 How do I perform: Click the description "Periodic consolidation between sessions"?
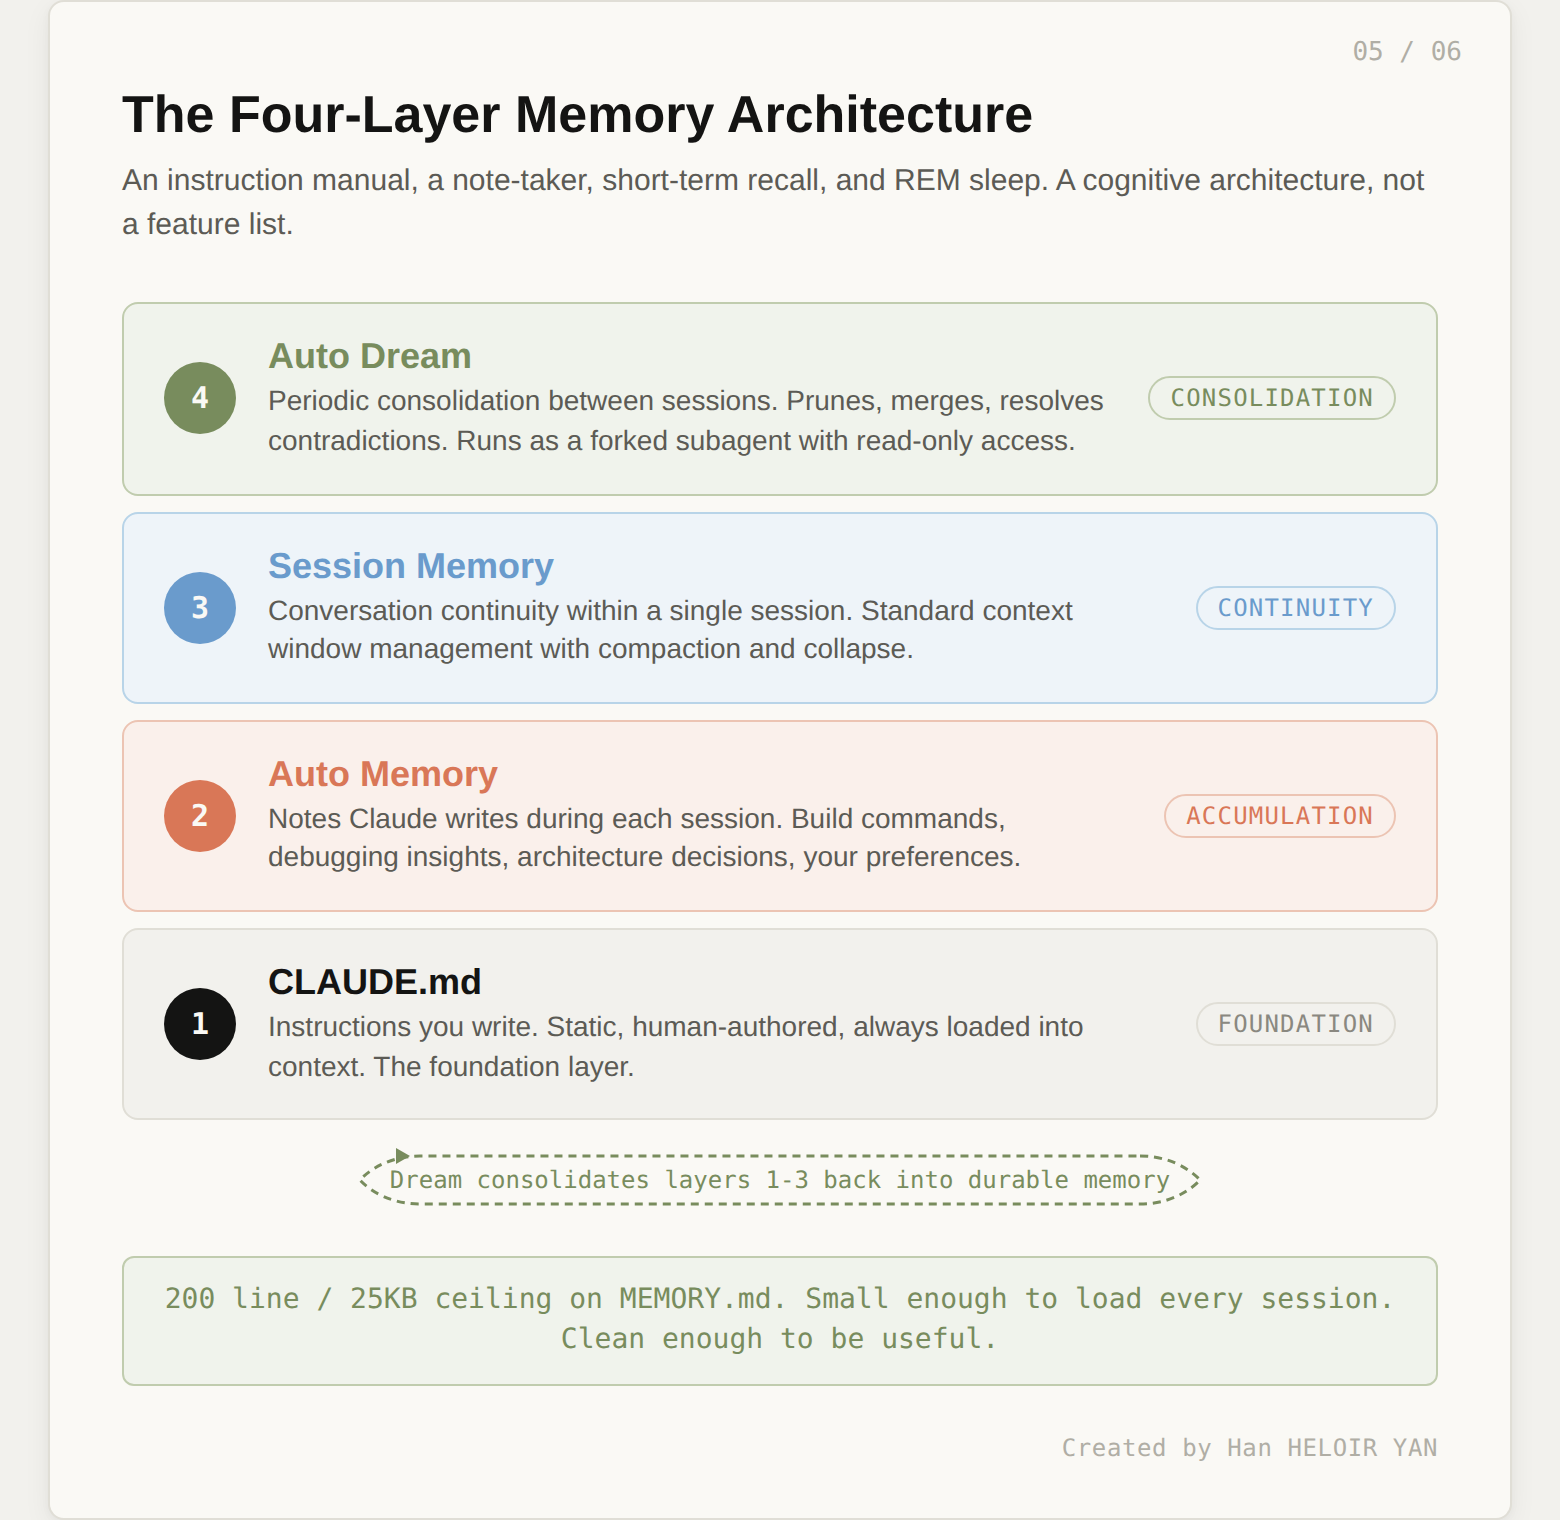[686, 421]
